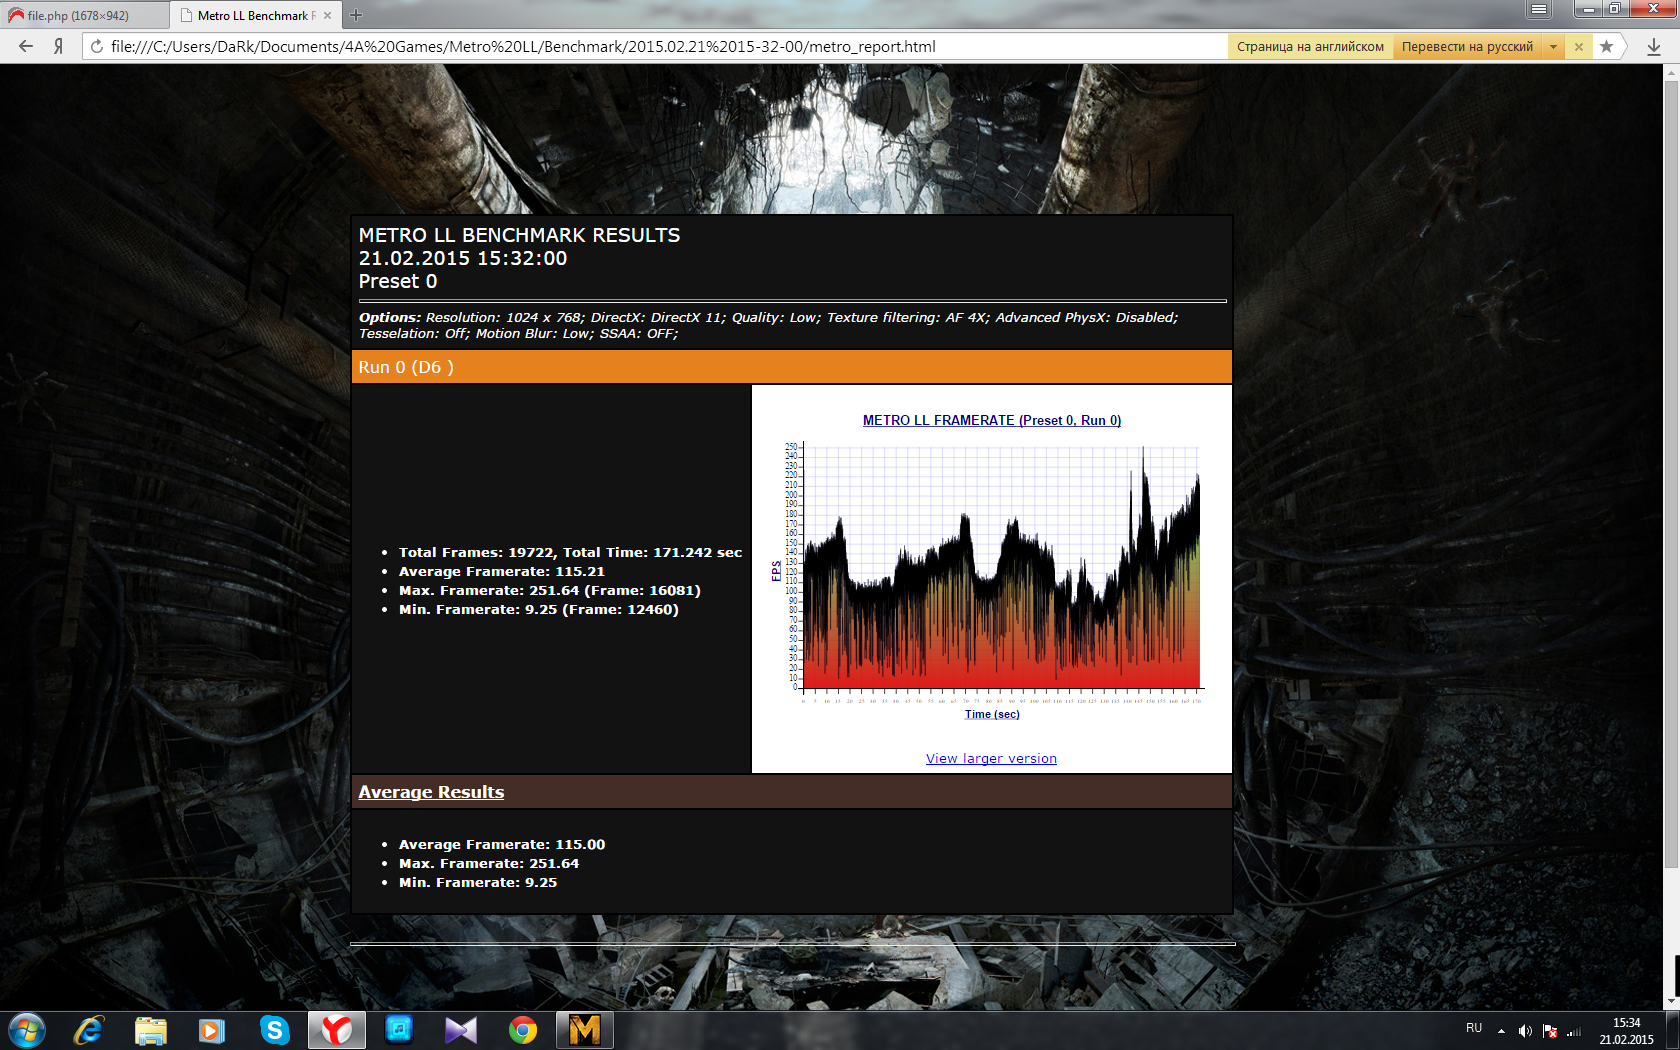
Task: Click the 'METRO LL BENCHMARK RESULTS' title
Action: tap(519, 235)
